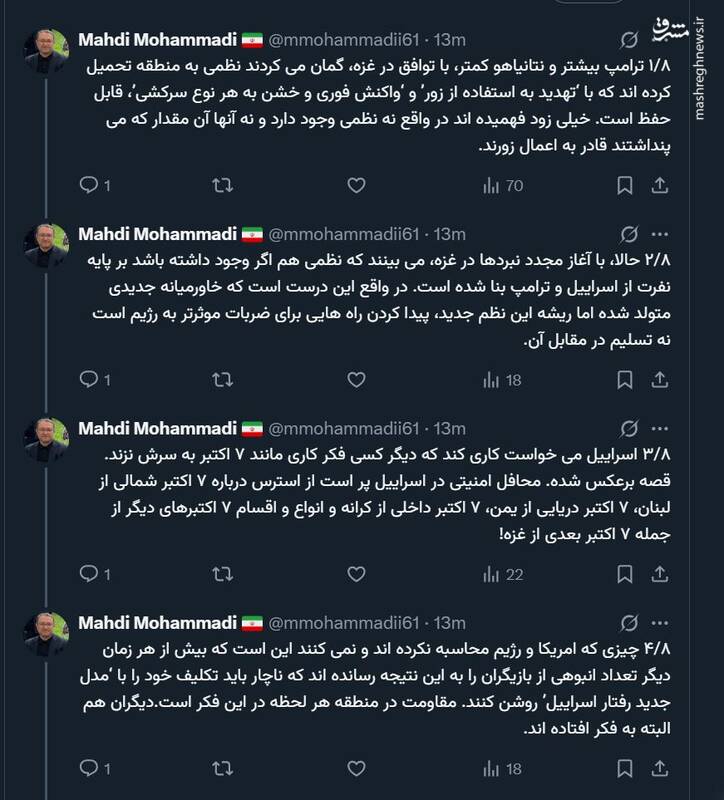724x800 pixels.
Task: Open more options menu on first tweet
Action: 660,41
